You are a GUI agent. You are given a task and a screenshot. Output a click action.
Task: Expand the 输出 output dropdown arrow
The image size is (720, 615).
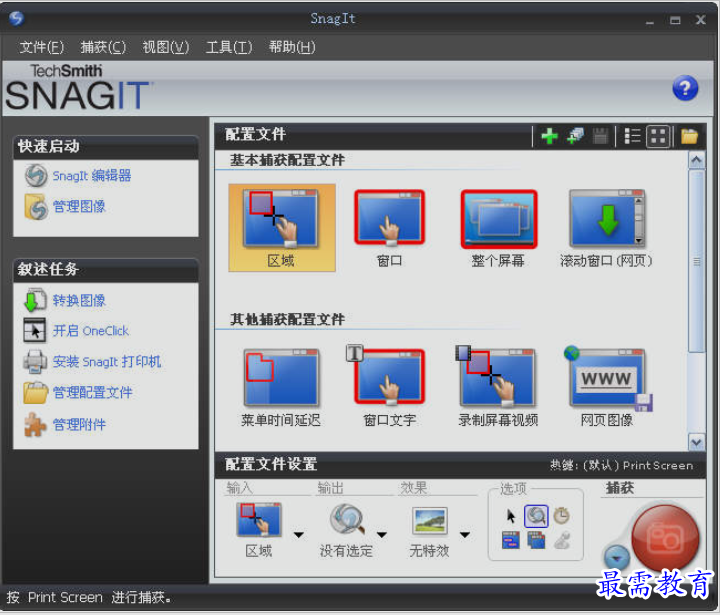(x=382, y=535)
